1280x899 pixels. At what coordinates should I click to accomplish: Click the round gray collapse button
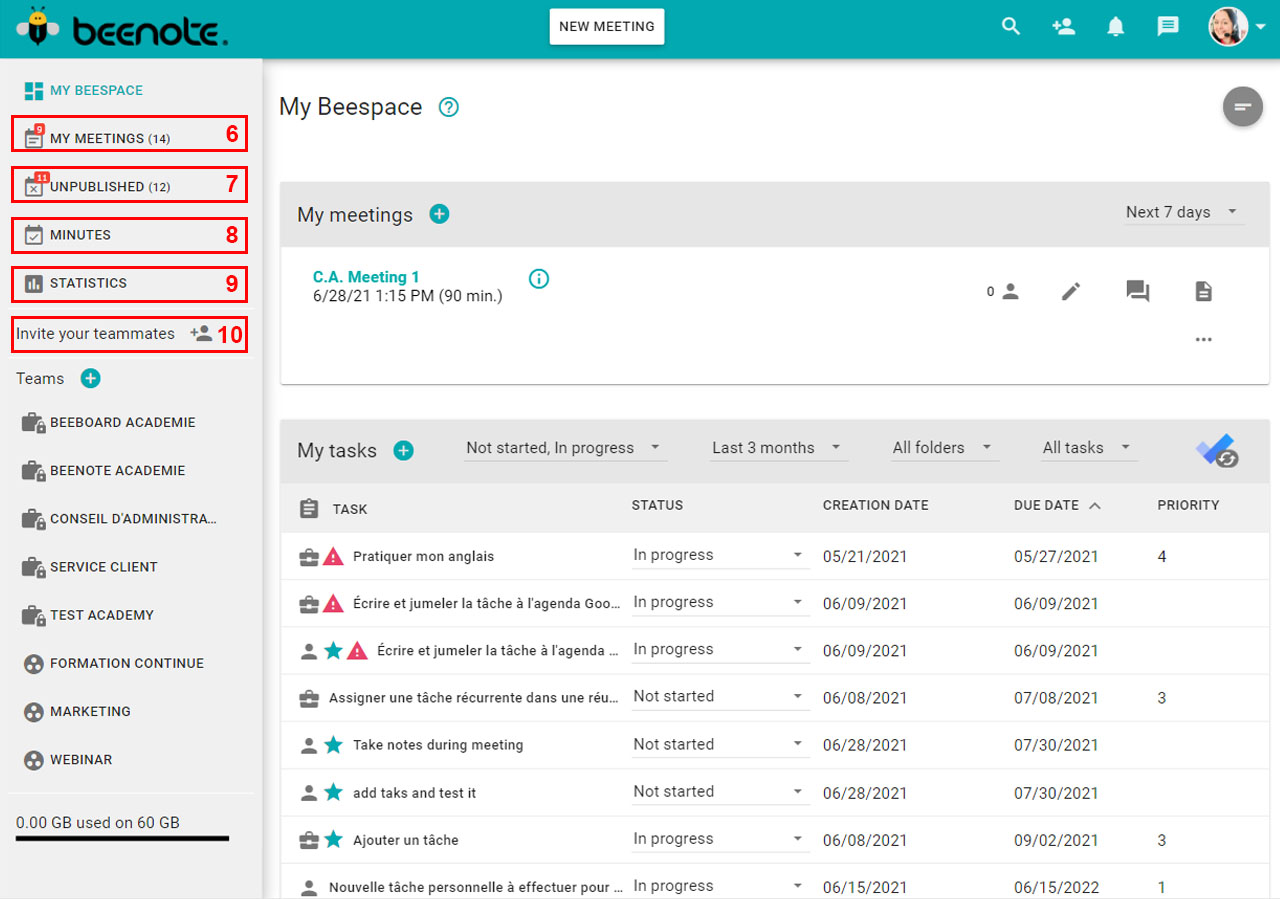pyautogui.click(x=1242, y=106)
